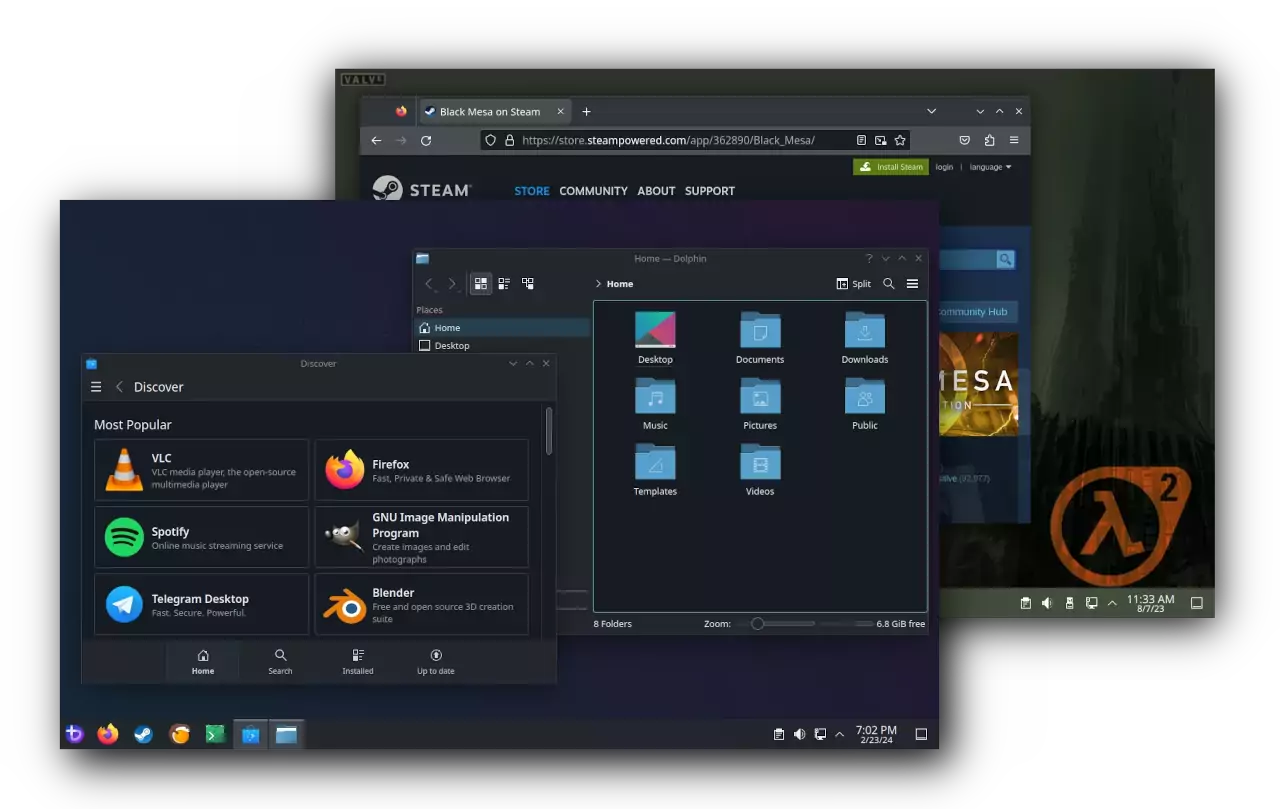Open the Dolphin hamburger menu icon

coord(912,284)
